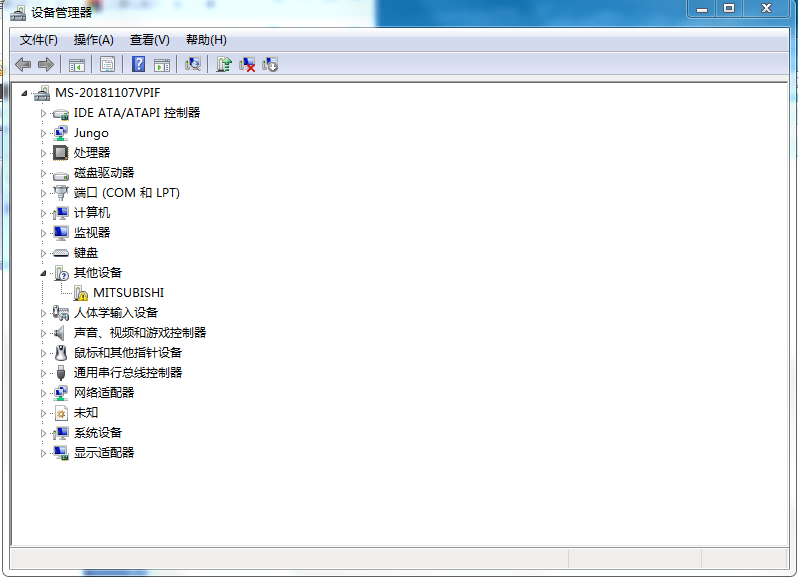This screenshot has width=798, height=577.
Task: Toggle show/hide console tree icon
Action: pos(76,64)
